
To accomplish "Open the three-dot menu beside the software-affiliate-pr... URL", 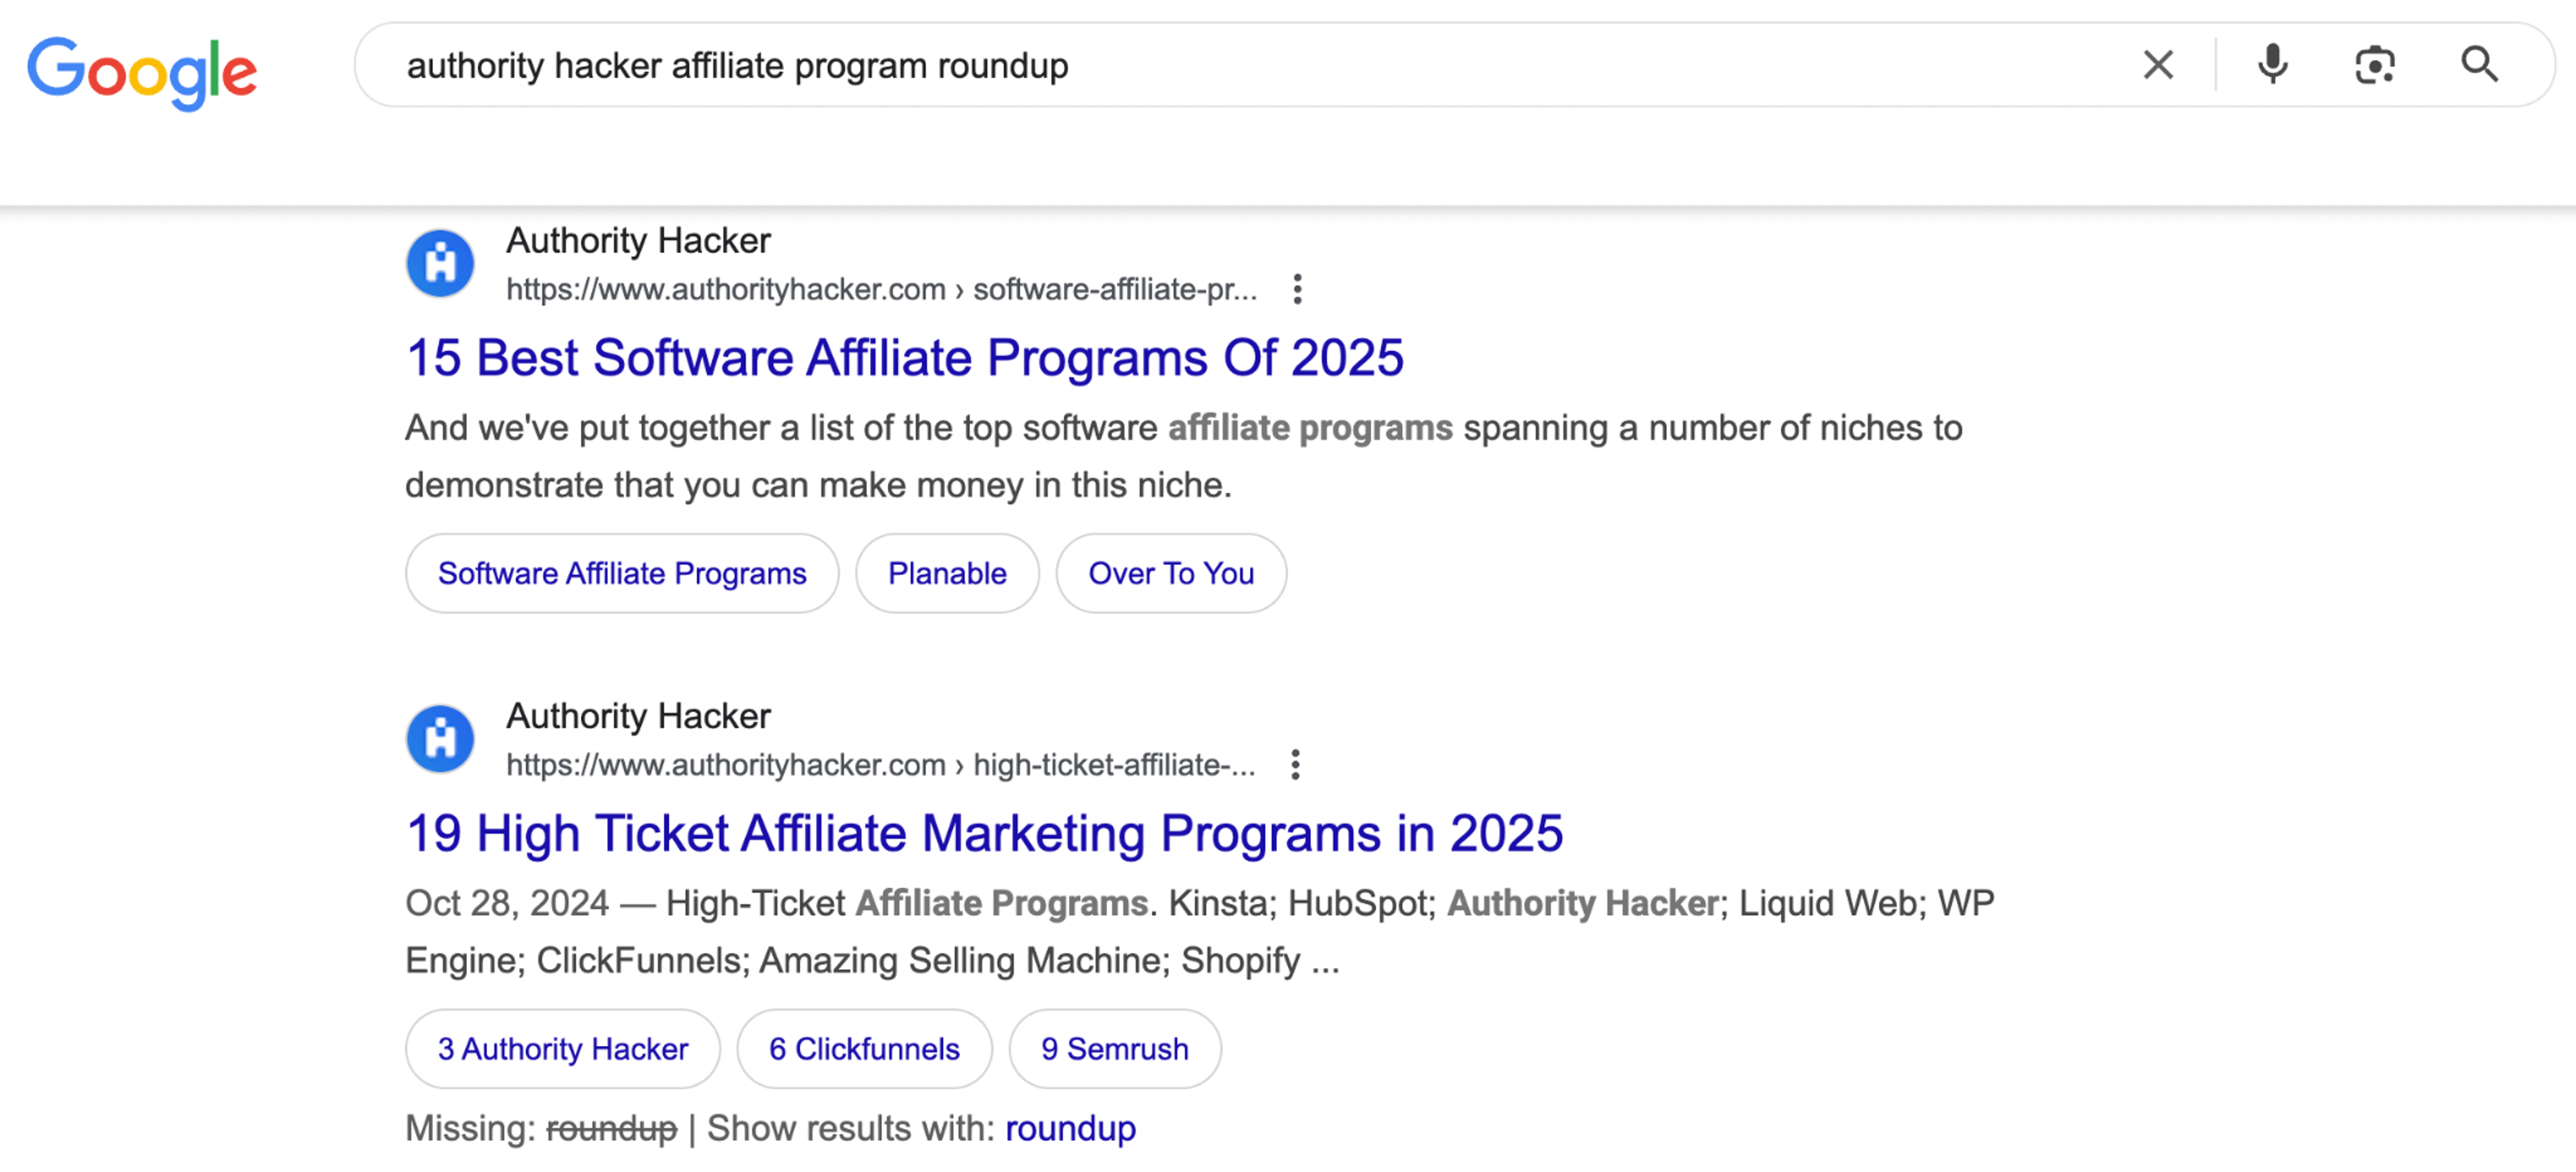I will tap(1297, 289).
